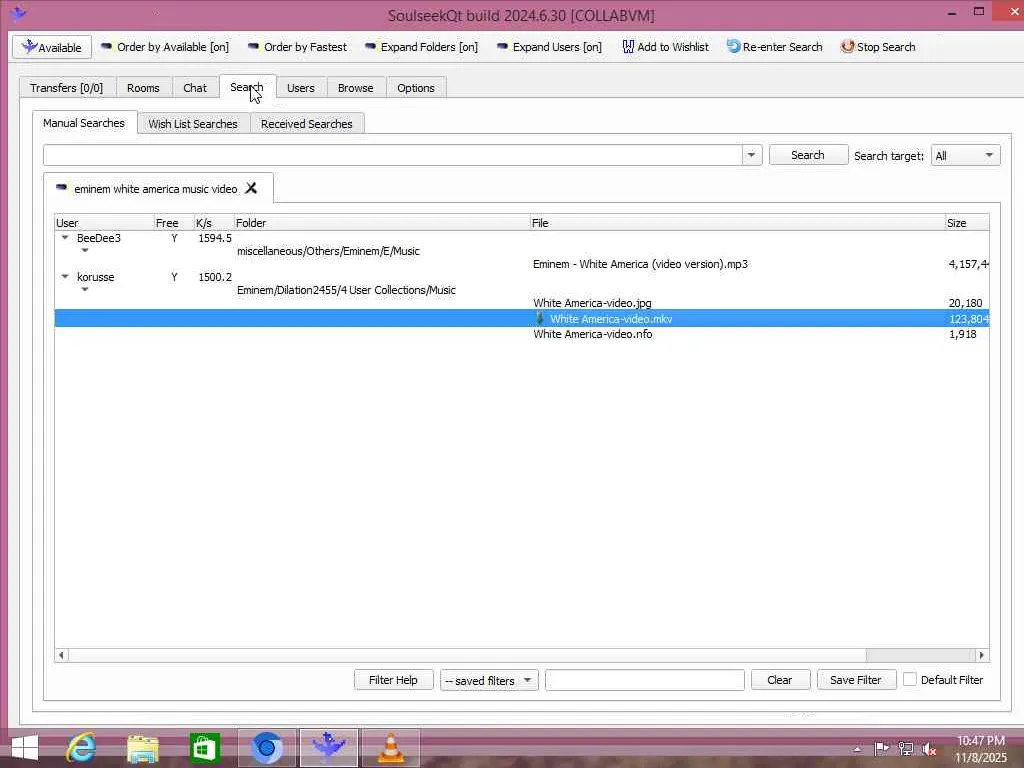Sort by the File column header
1024x768 pixels.
click(x=737, y=223)
